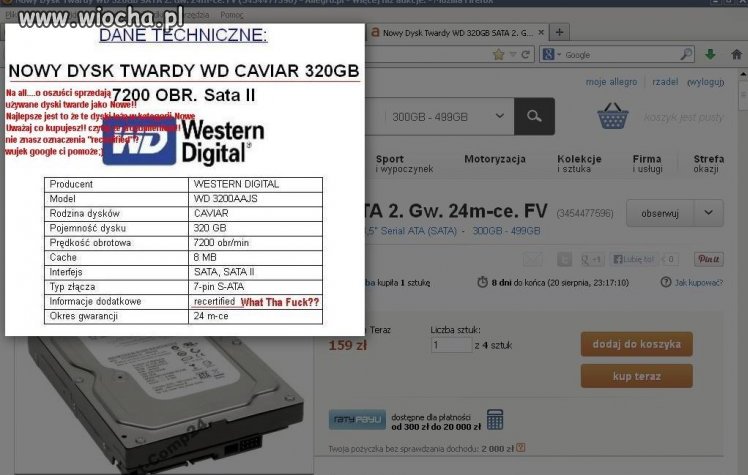Click the DANE TECHNICZNE heading
Screen dimensions: 748x475
coord(183,35)
